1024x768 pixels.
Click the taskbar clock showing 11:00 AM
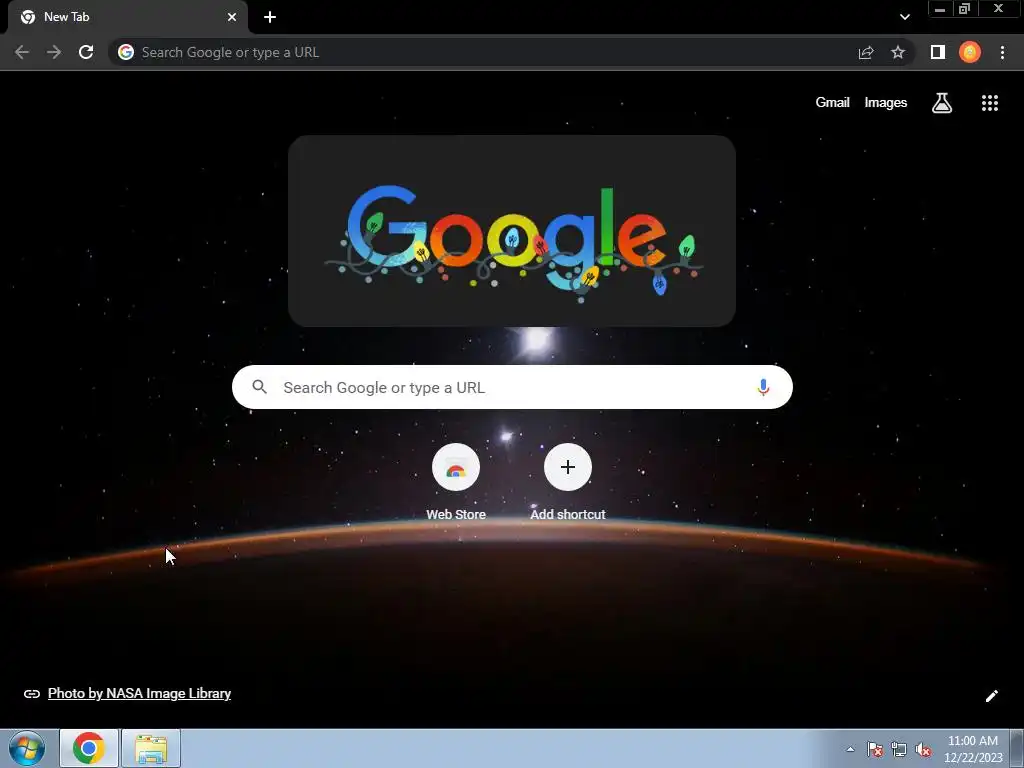[x=972, y=749]
